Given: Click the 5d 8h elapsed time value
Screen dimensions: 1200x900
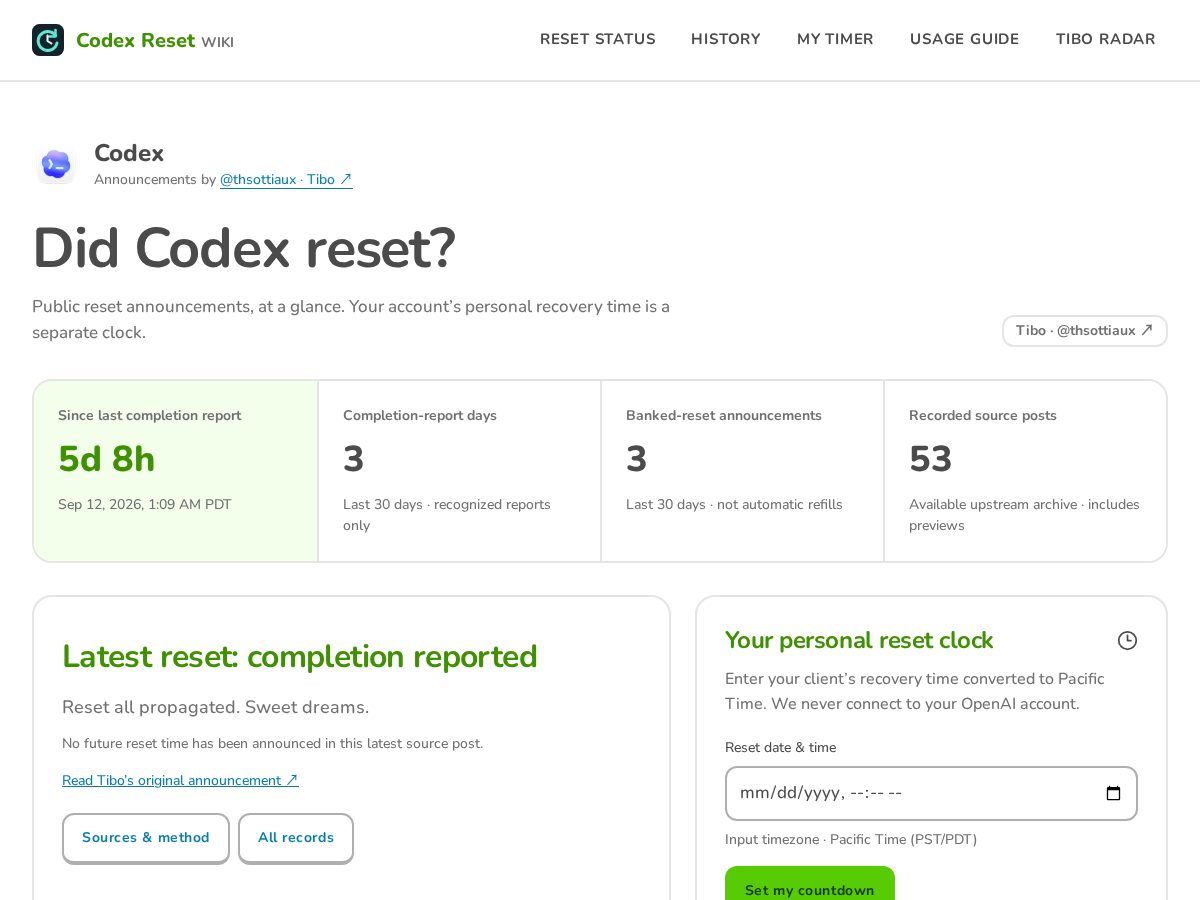Looking at the screenshot, I should point(107,459).
